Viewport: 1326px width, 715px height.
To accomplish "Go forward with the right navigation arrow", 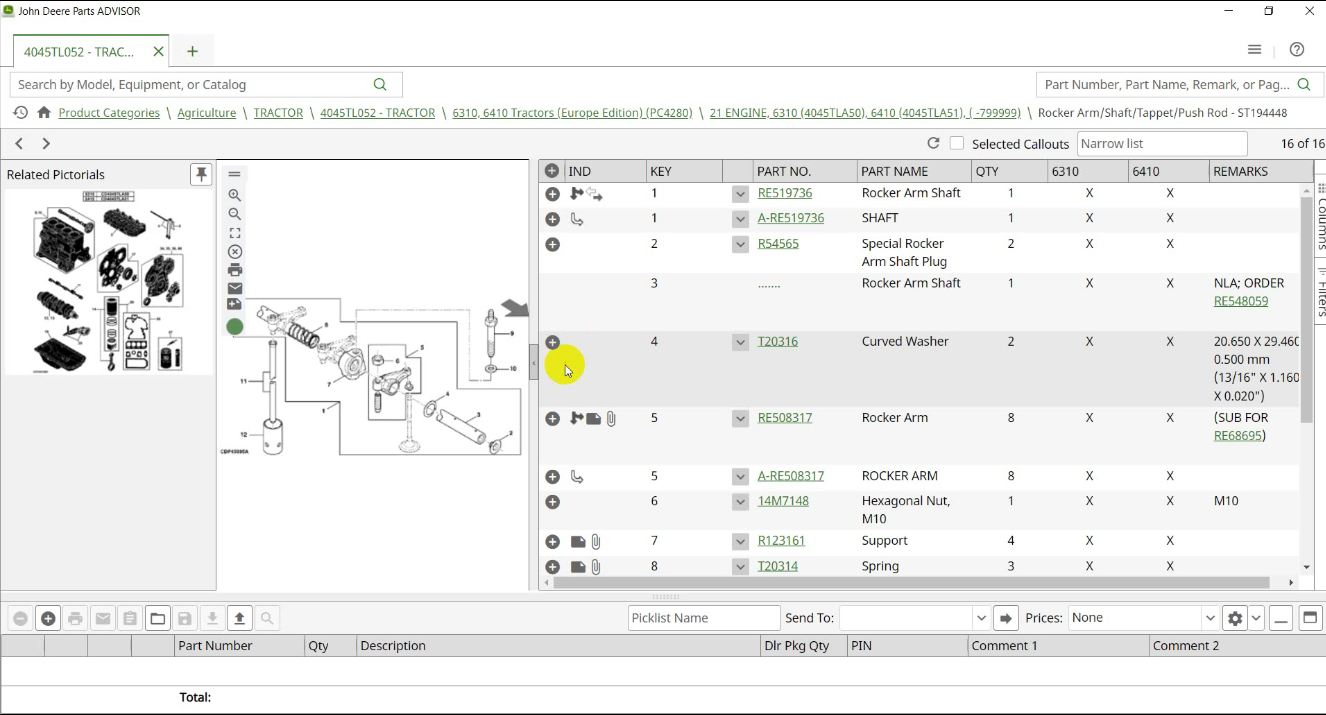I will tap(46, 144).
